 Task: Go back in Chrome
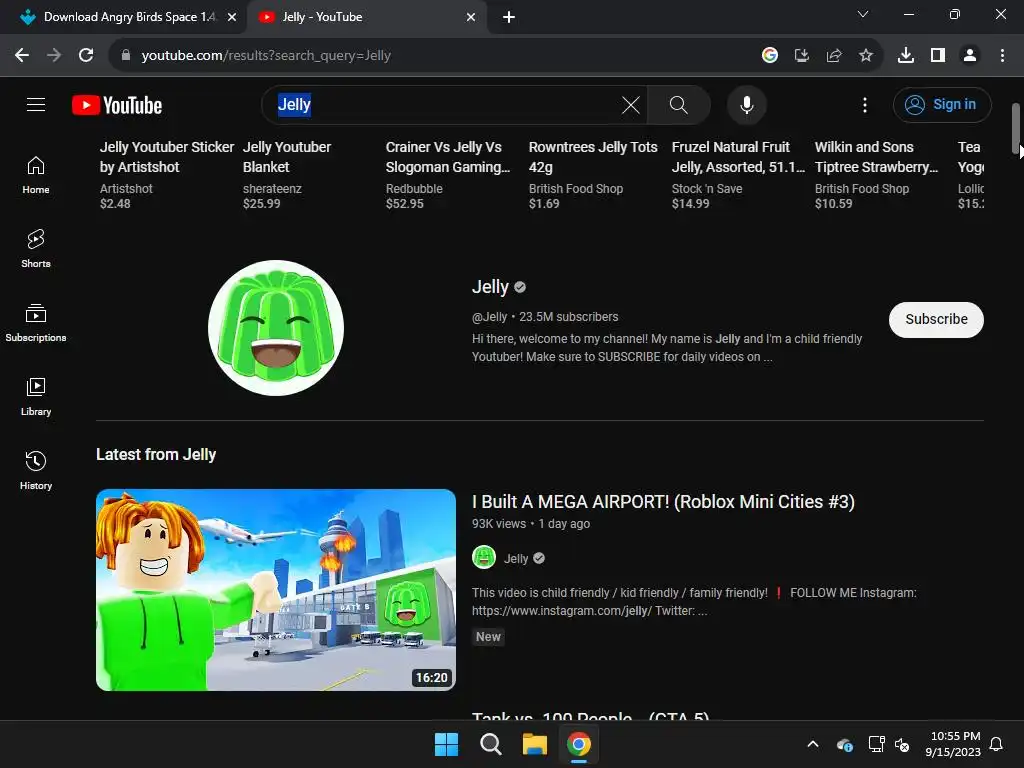[22, 56]
